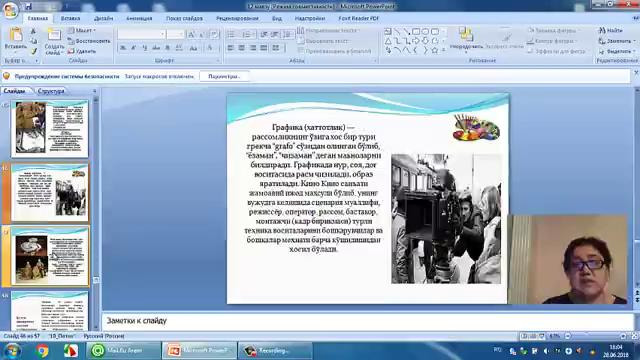Open the round Office button menu
The height and width of the screenshot is (360, 640).
point(10,10)
